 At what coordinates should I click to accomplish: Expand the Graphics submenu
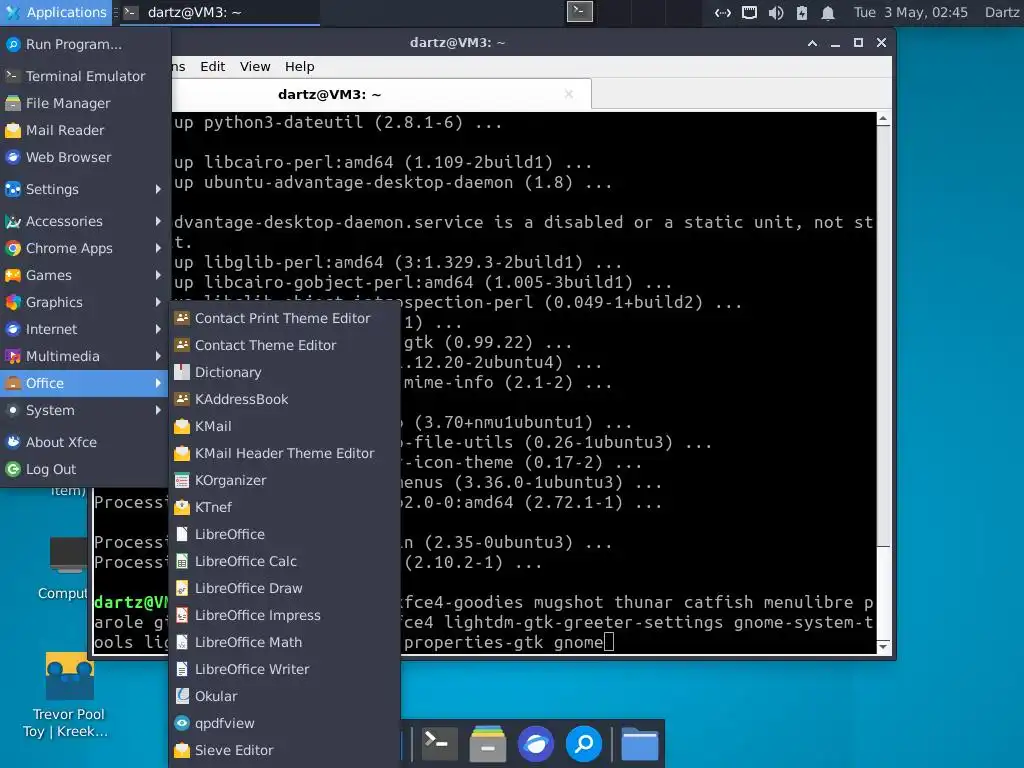(85, 302)
